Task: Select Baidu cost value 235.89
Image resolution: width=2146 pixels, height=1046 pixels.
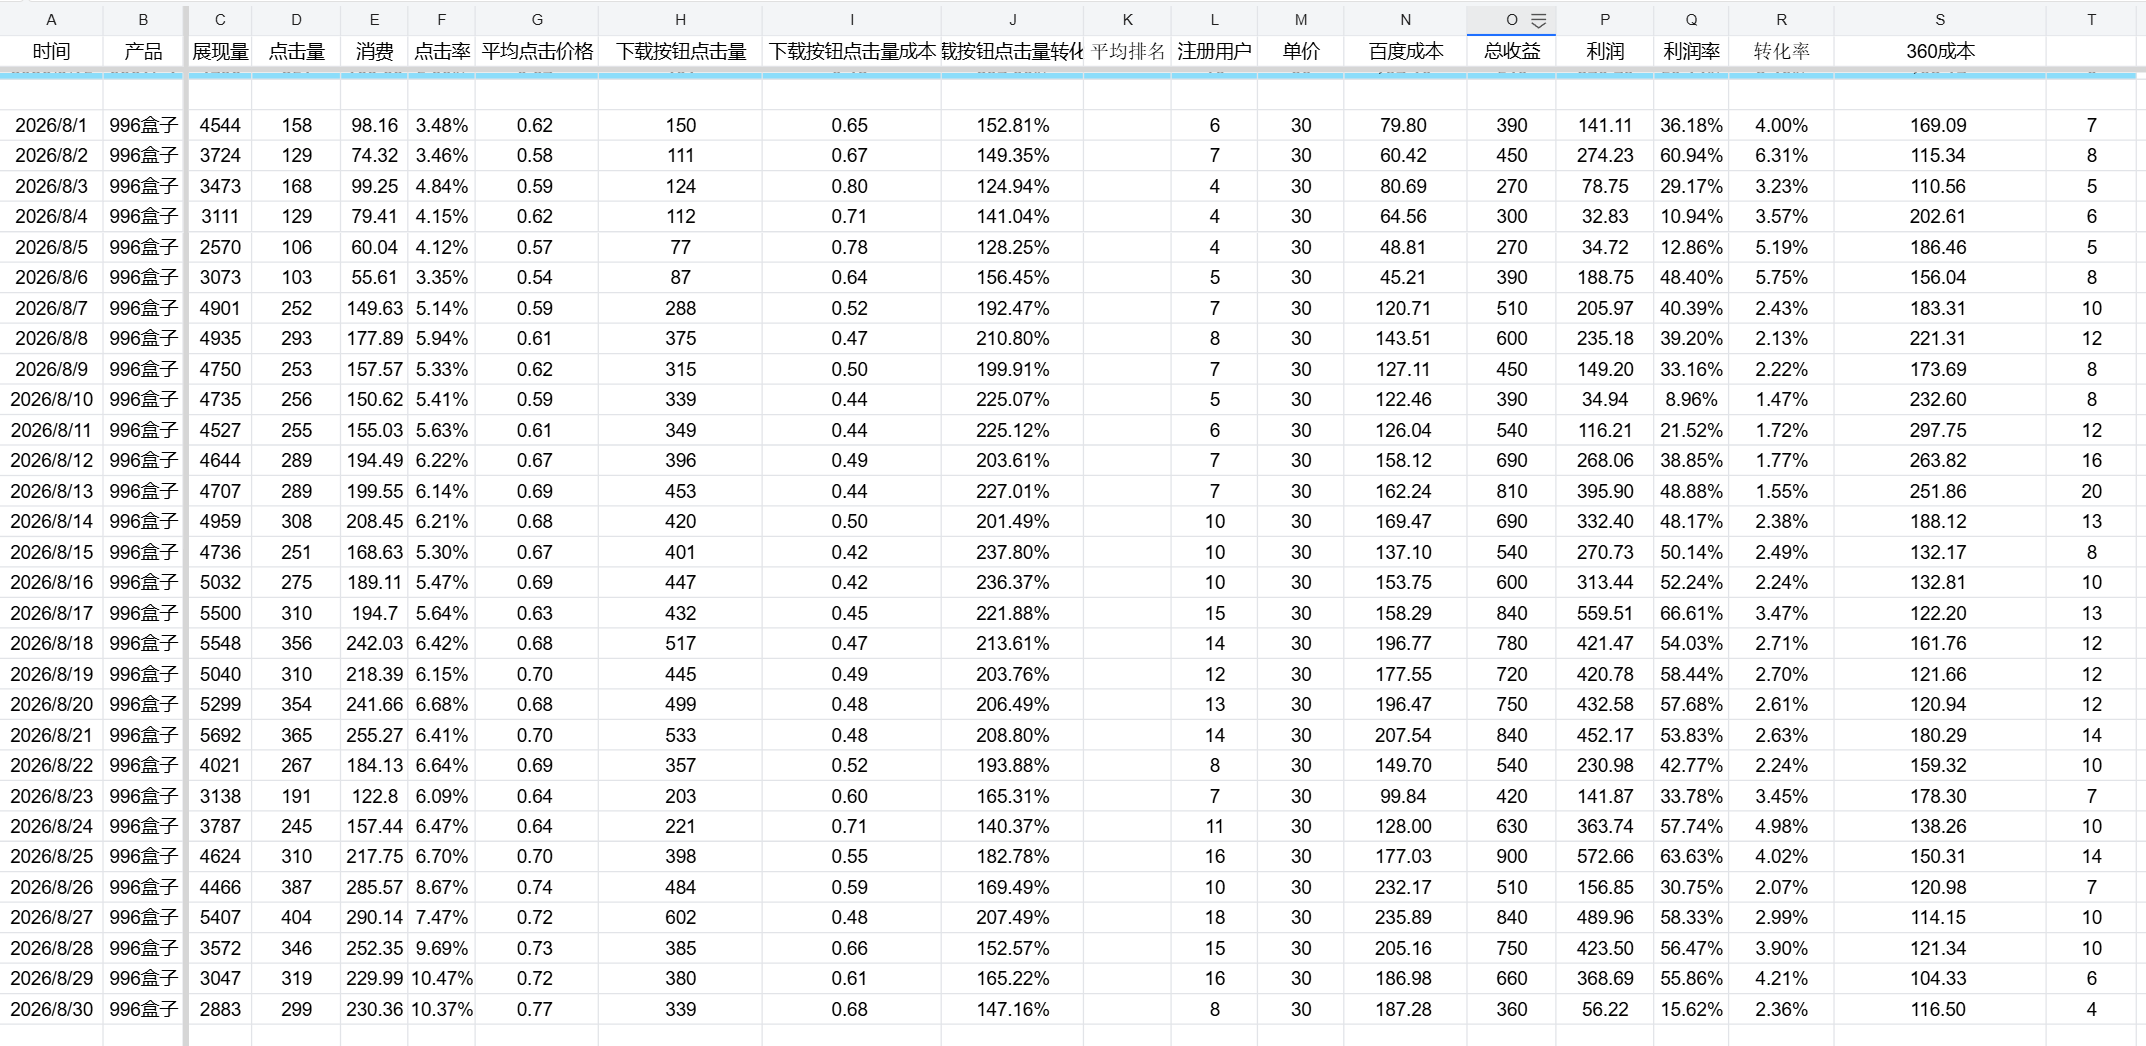Action: (1403, 917)
